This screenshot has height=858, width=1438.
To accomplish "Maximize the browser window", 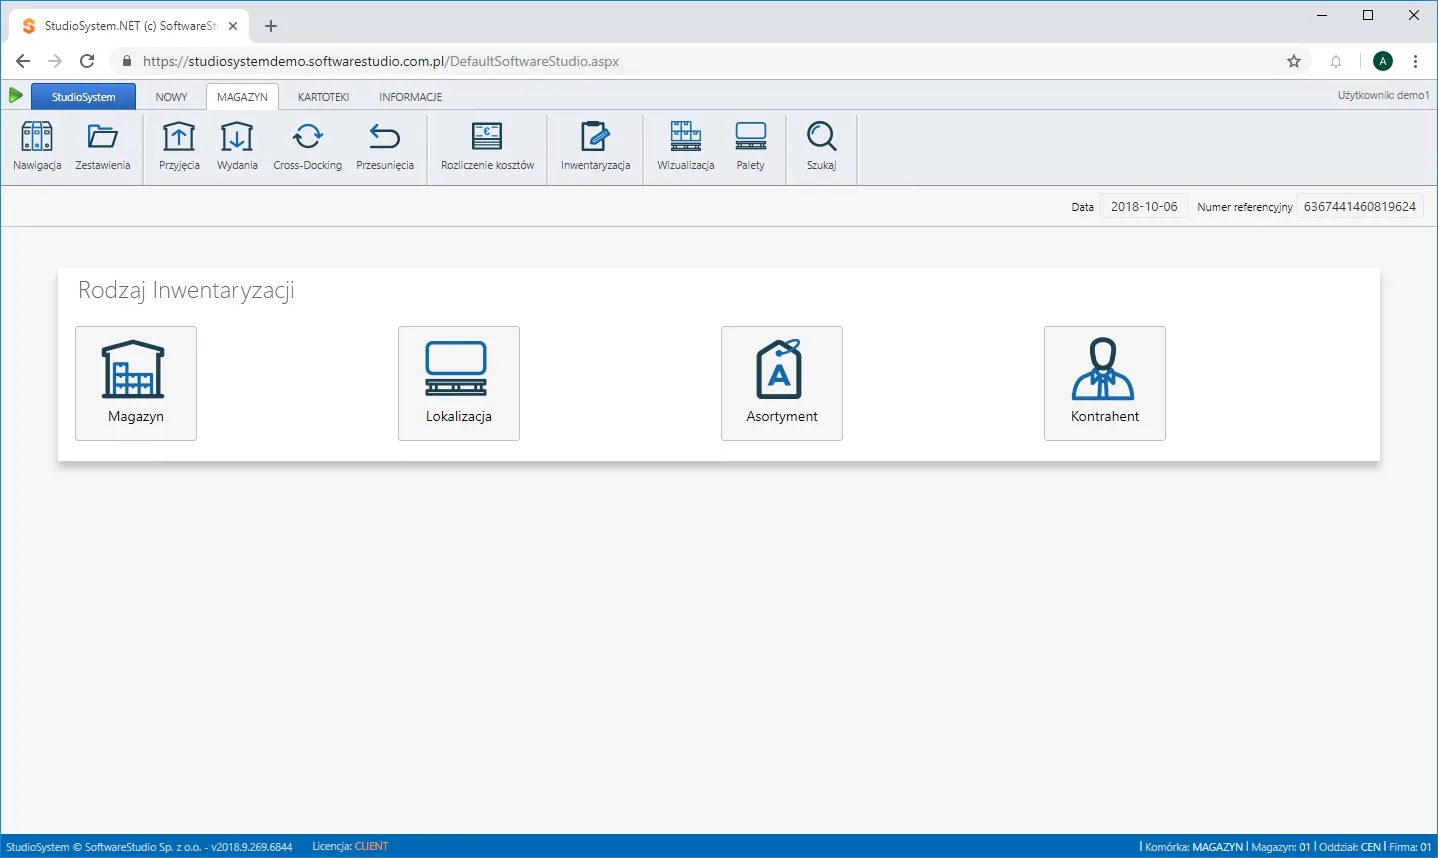I will pos(1368,15).
